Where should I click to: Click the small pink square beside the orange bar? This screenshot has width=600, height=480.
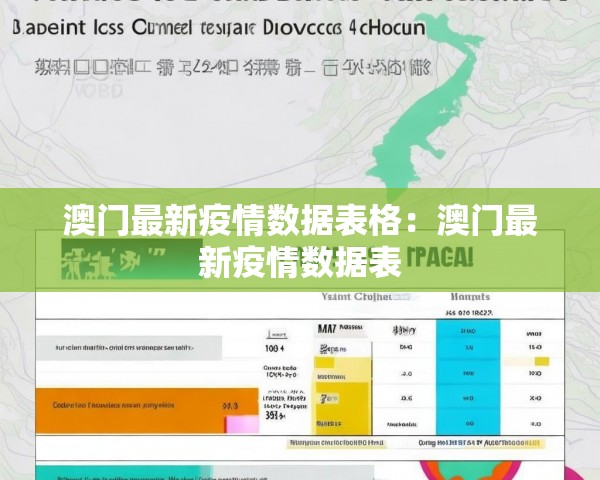pos(242,424)
